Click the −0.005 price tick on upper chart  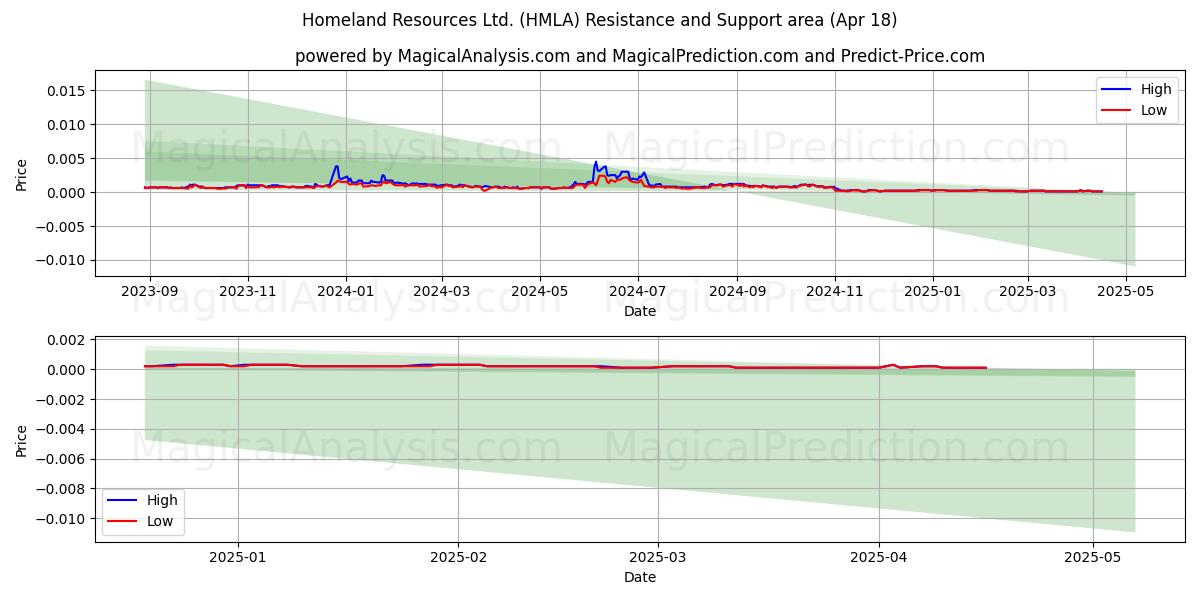61,227
